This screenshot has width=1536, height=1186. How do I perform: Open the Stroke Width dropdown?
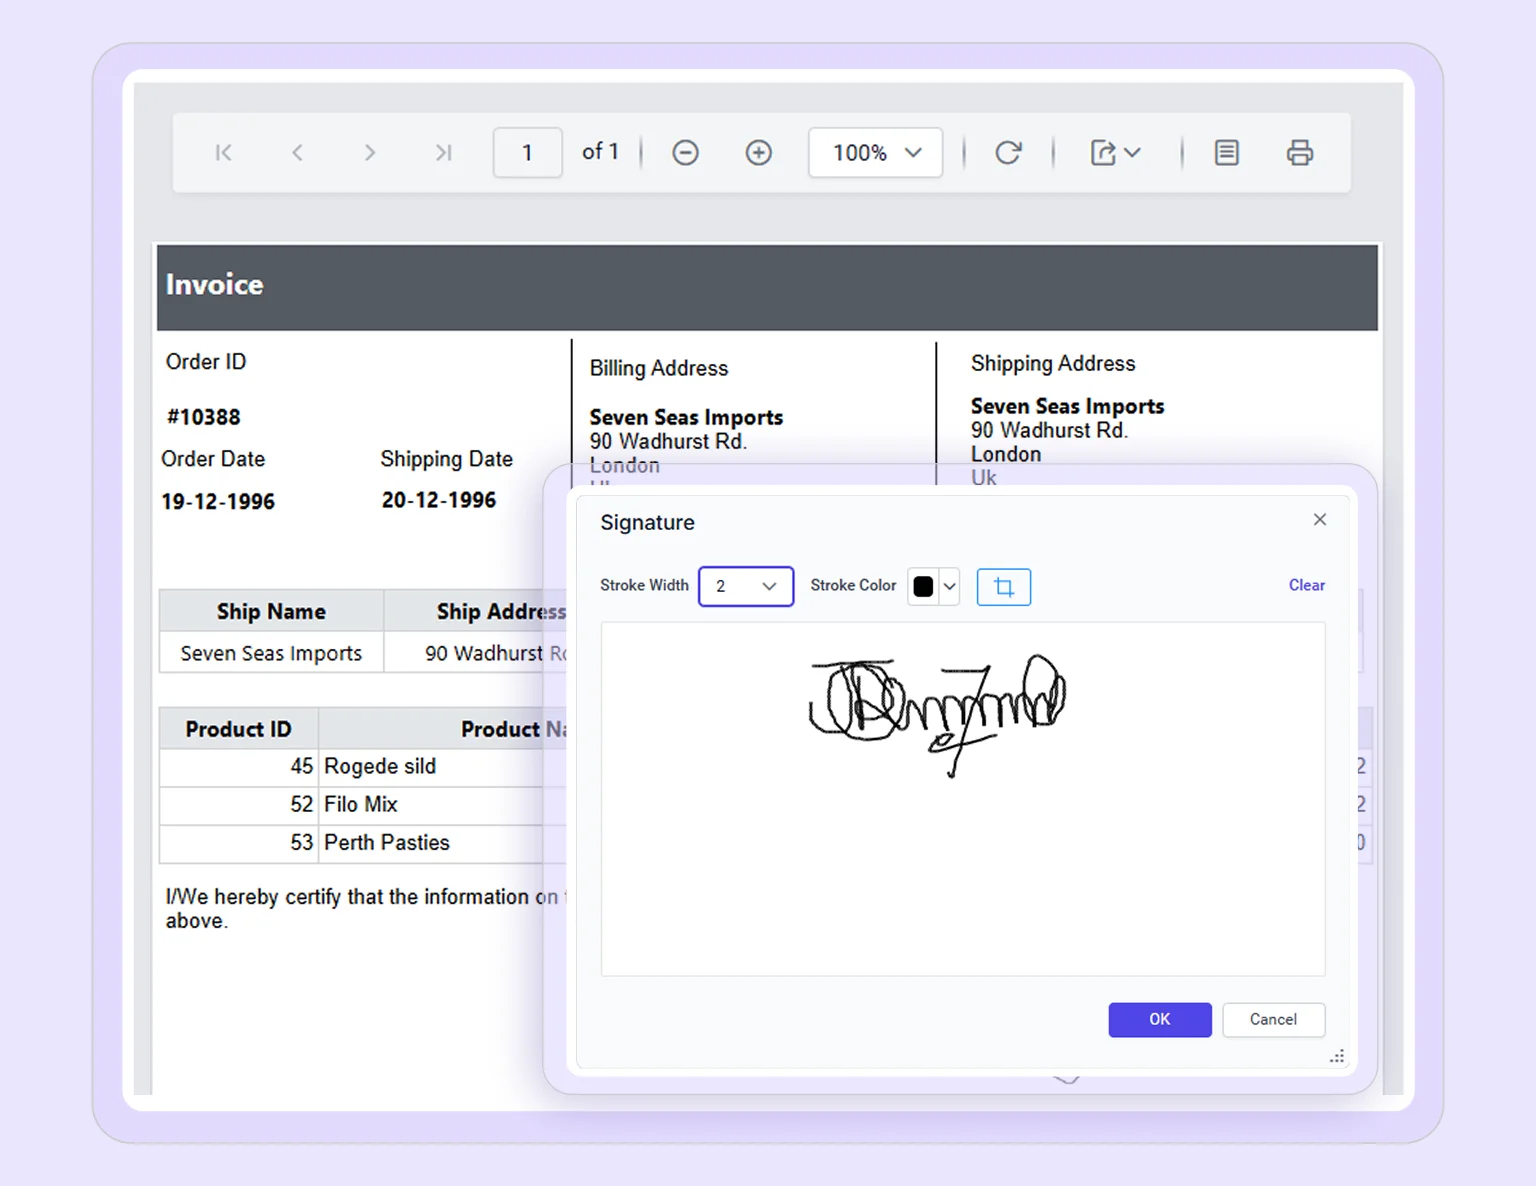click(745, 586)
